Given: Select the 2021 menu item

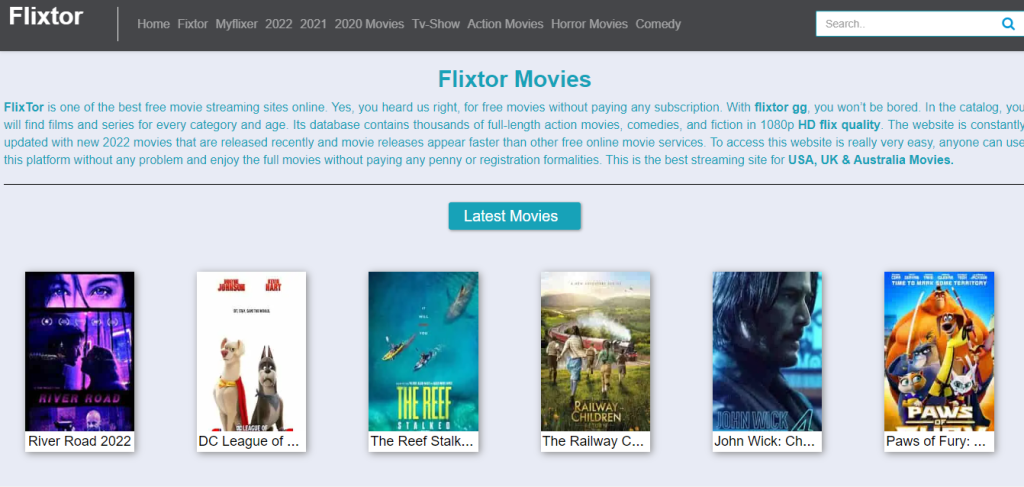Looking at the screenshot, I should (x=313, y=24).
